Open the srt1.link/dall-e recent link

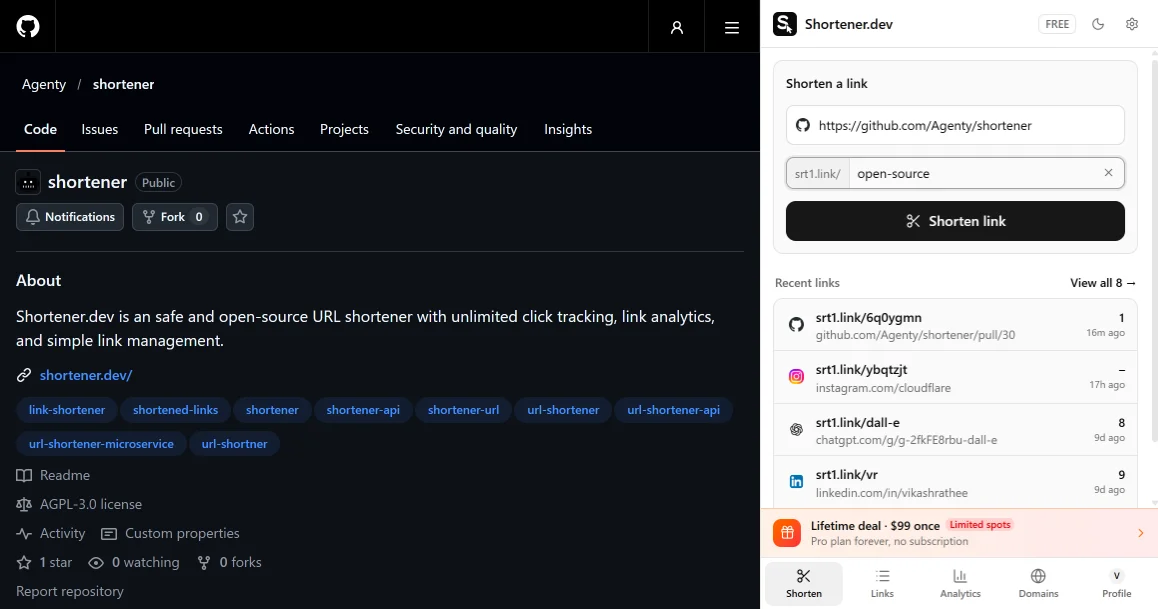[x=955, y=430]
